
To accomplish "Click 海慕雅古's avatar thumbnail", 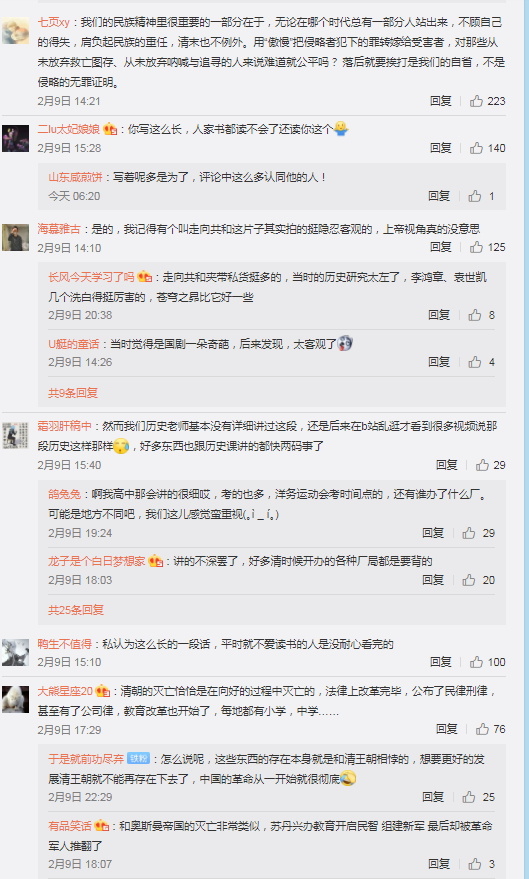I will [x=15, y=238].
